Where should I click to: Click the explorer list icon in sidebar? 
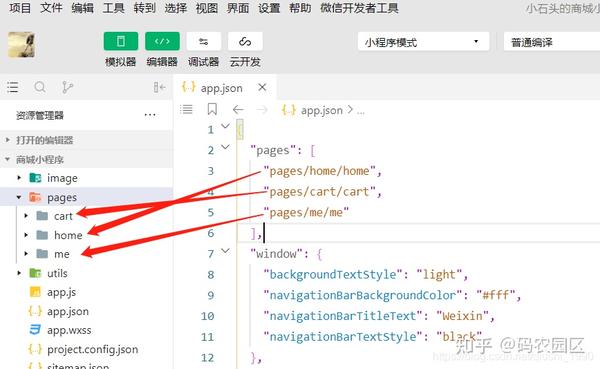[x=13, y=87]
